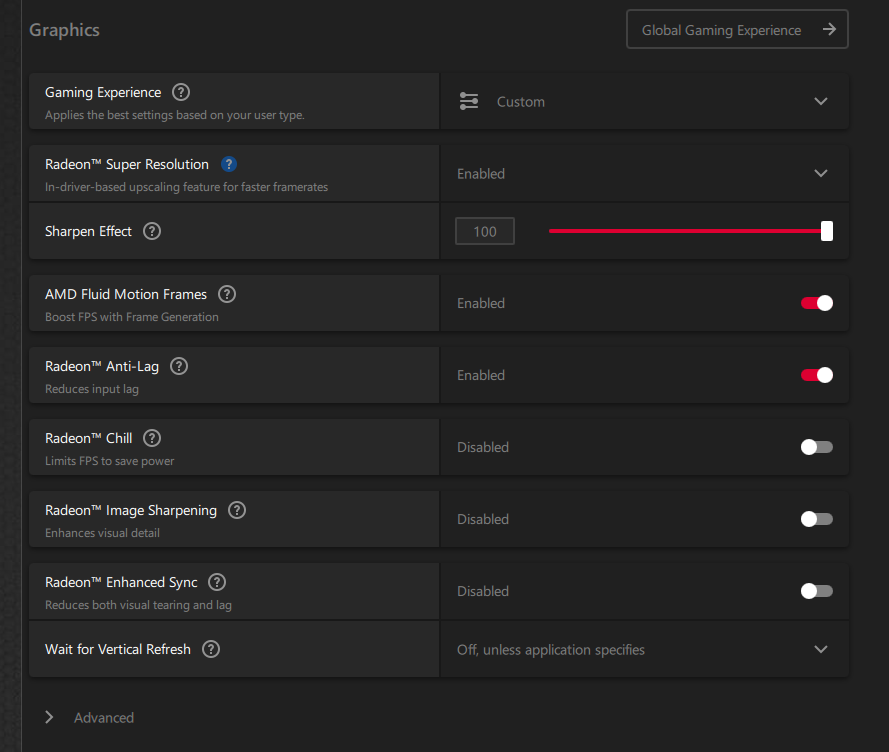
Task: Open help for Gaming Experience
Action: [x=181, y=92]
